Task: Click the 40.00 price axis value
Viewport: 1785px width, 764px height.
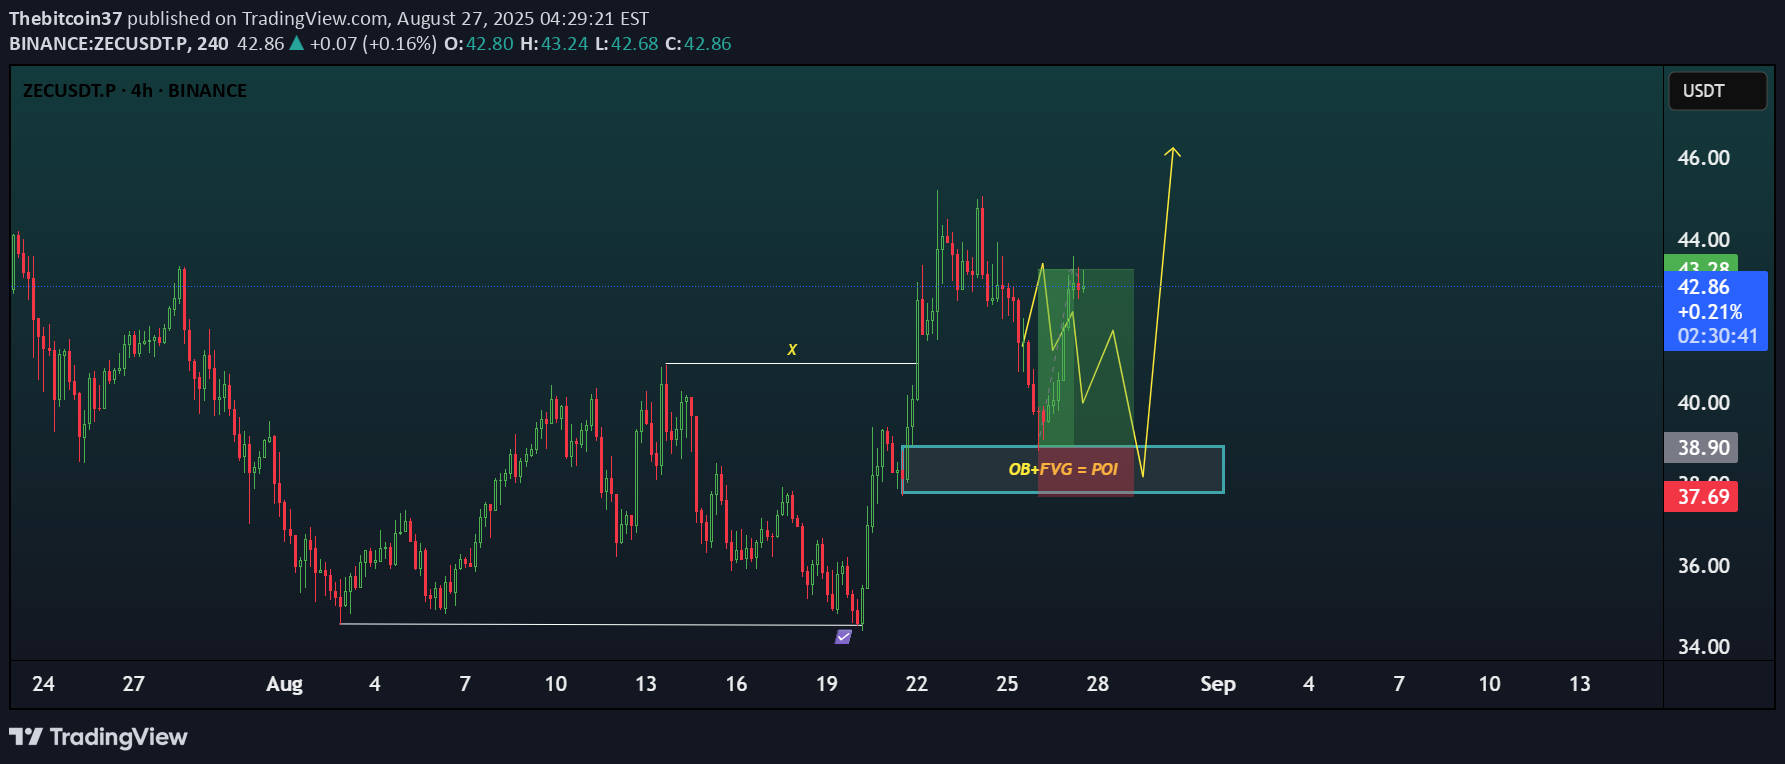Action: click(x=1703, y=403)
